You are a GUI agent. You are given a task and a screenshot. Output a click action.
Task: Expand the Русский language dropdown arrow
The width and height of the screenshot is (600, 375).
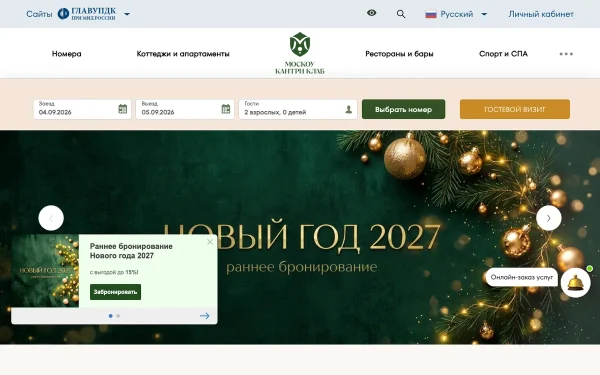coord(484,15)
